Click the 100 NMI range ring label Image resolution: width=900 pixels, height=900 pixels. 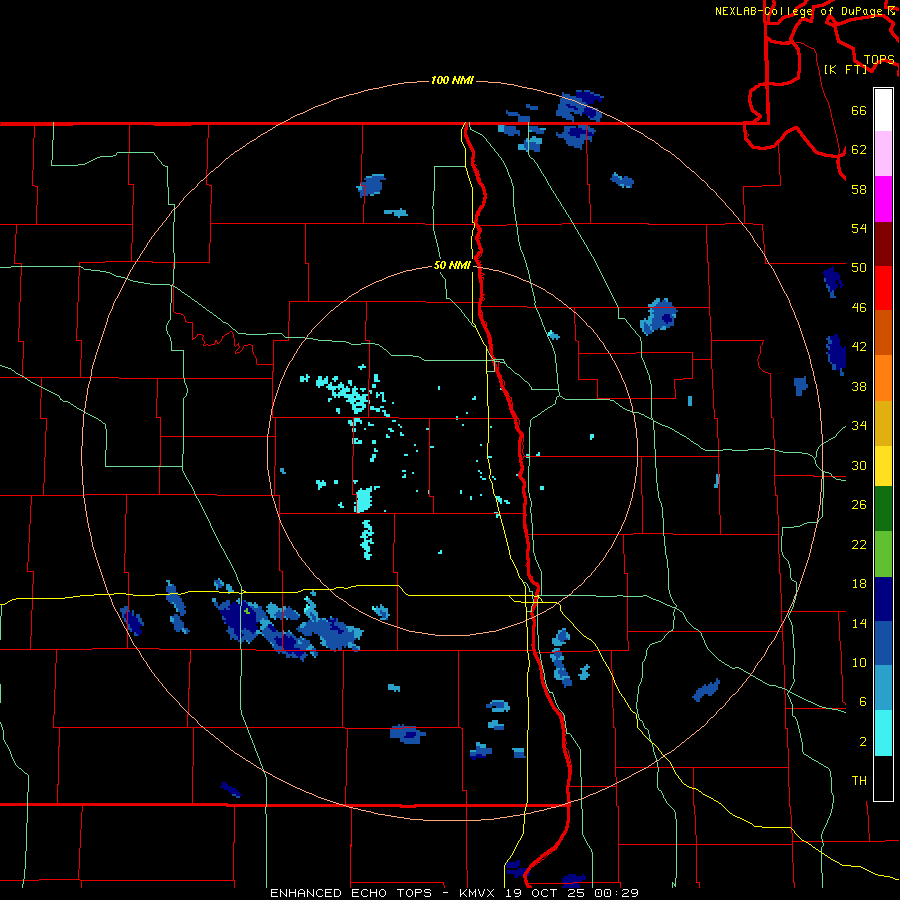(452, 80)
